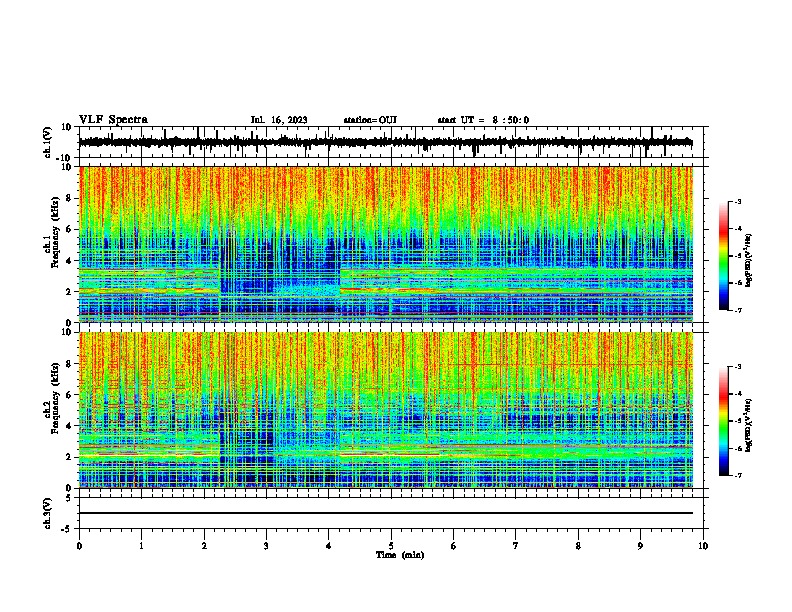792x612 pixels.
Task: Click the ch.3 axis tick label "5"
Action: 70,498
